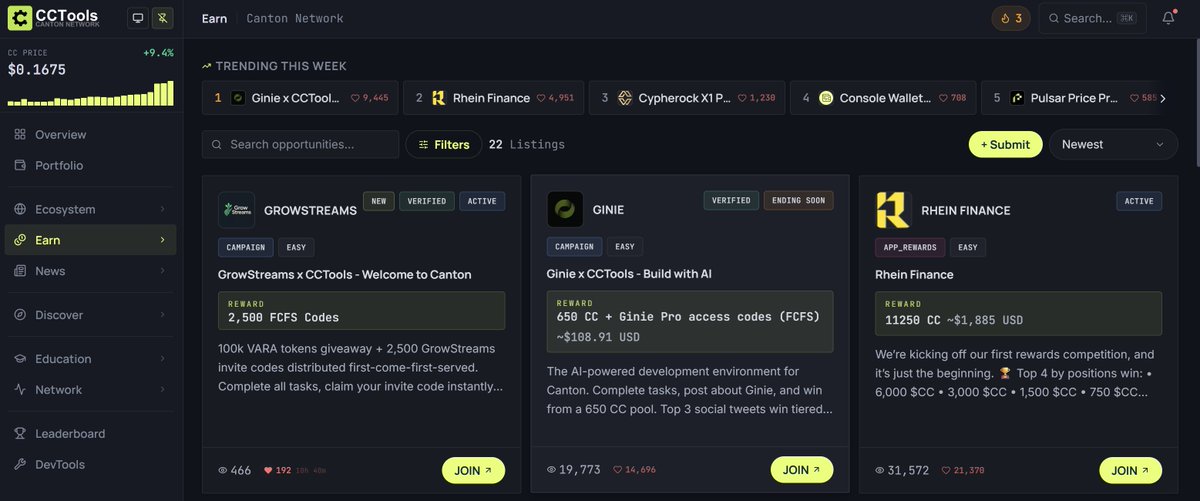Viewport: 1200px width, 501px height.
Task: Select the Canton Network breadcrumb
Action: tap(295, 18)
